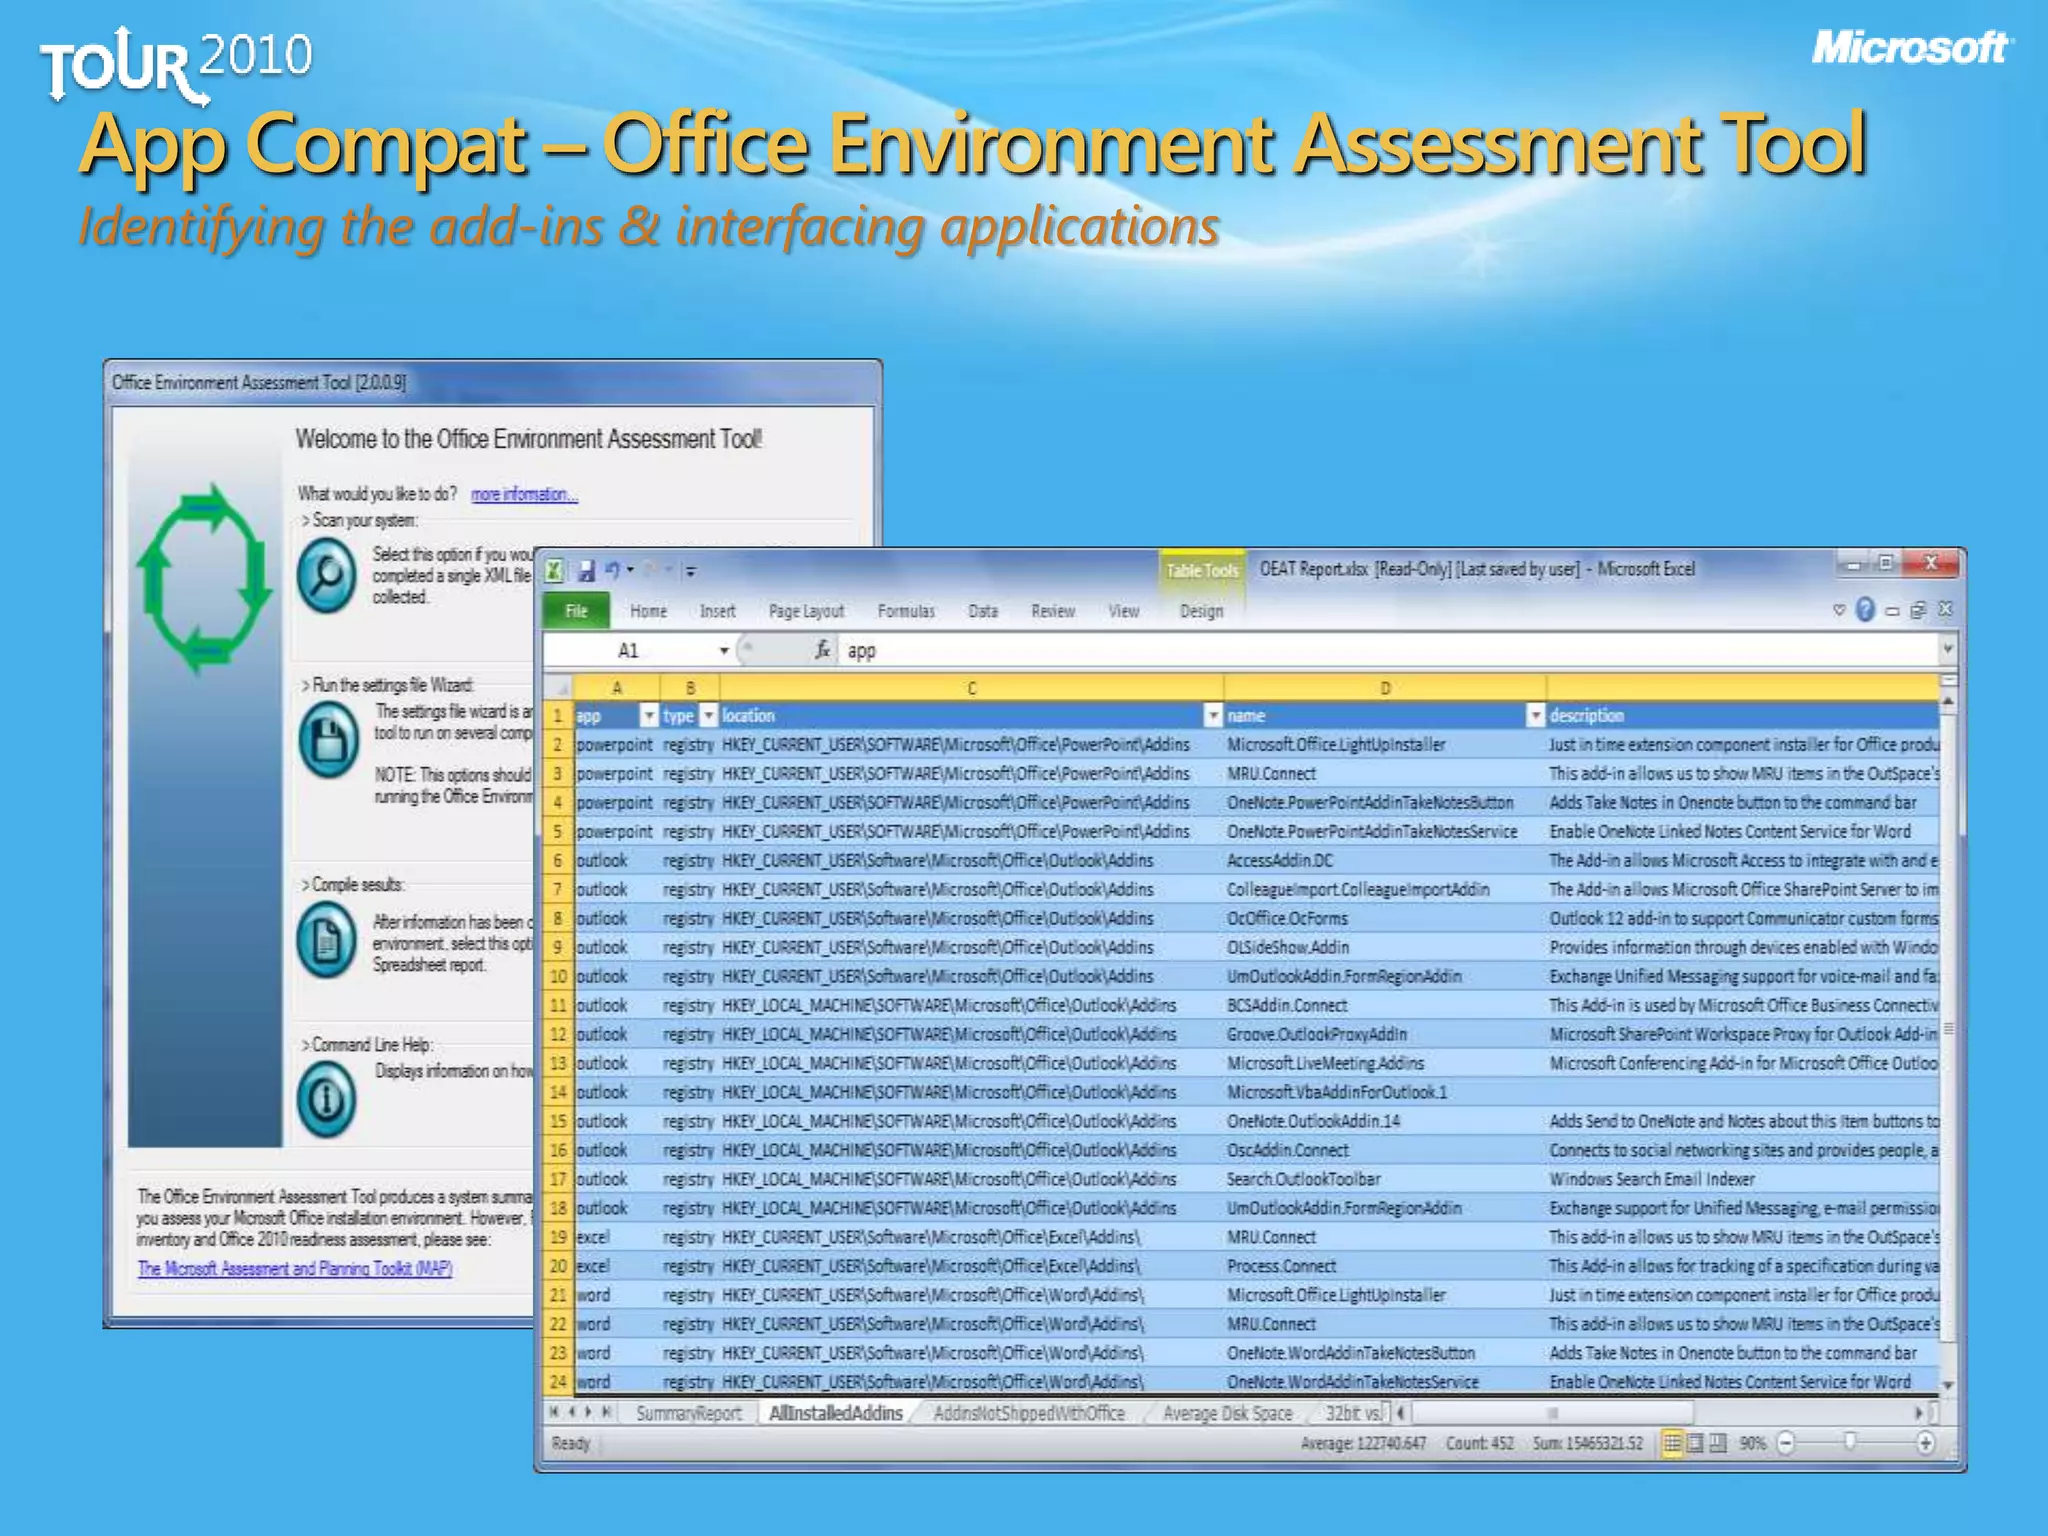Expand the formula bar with its right-end arrow
2048x1536 pixels.
tap(1947, 649)
